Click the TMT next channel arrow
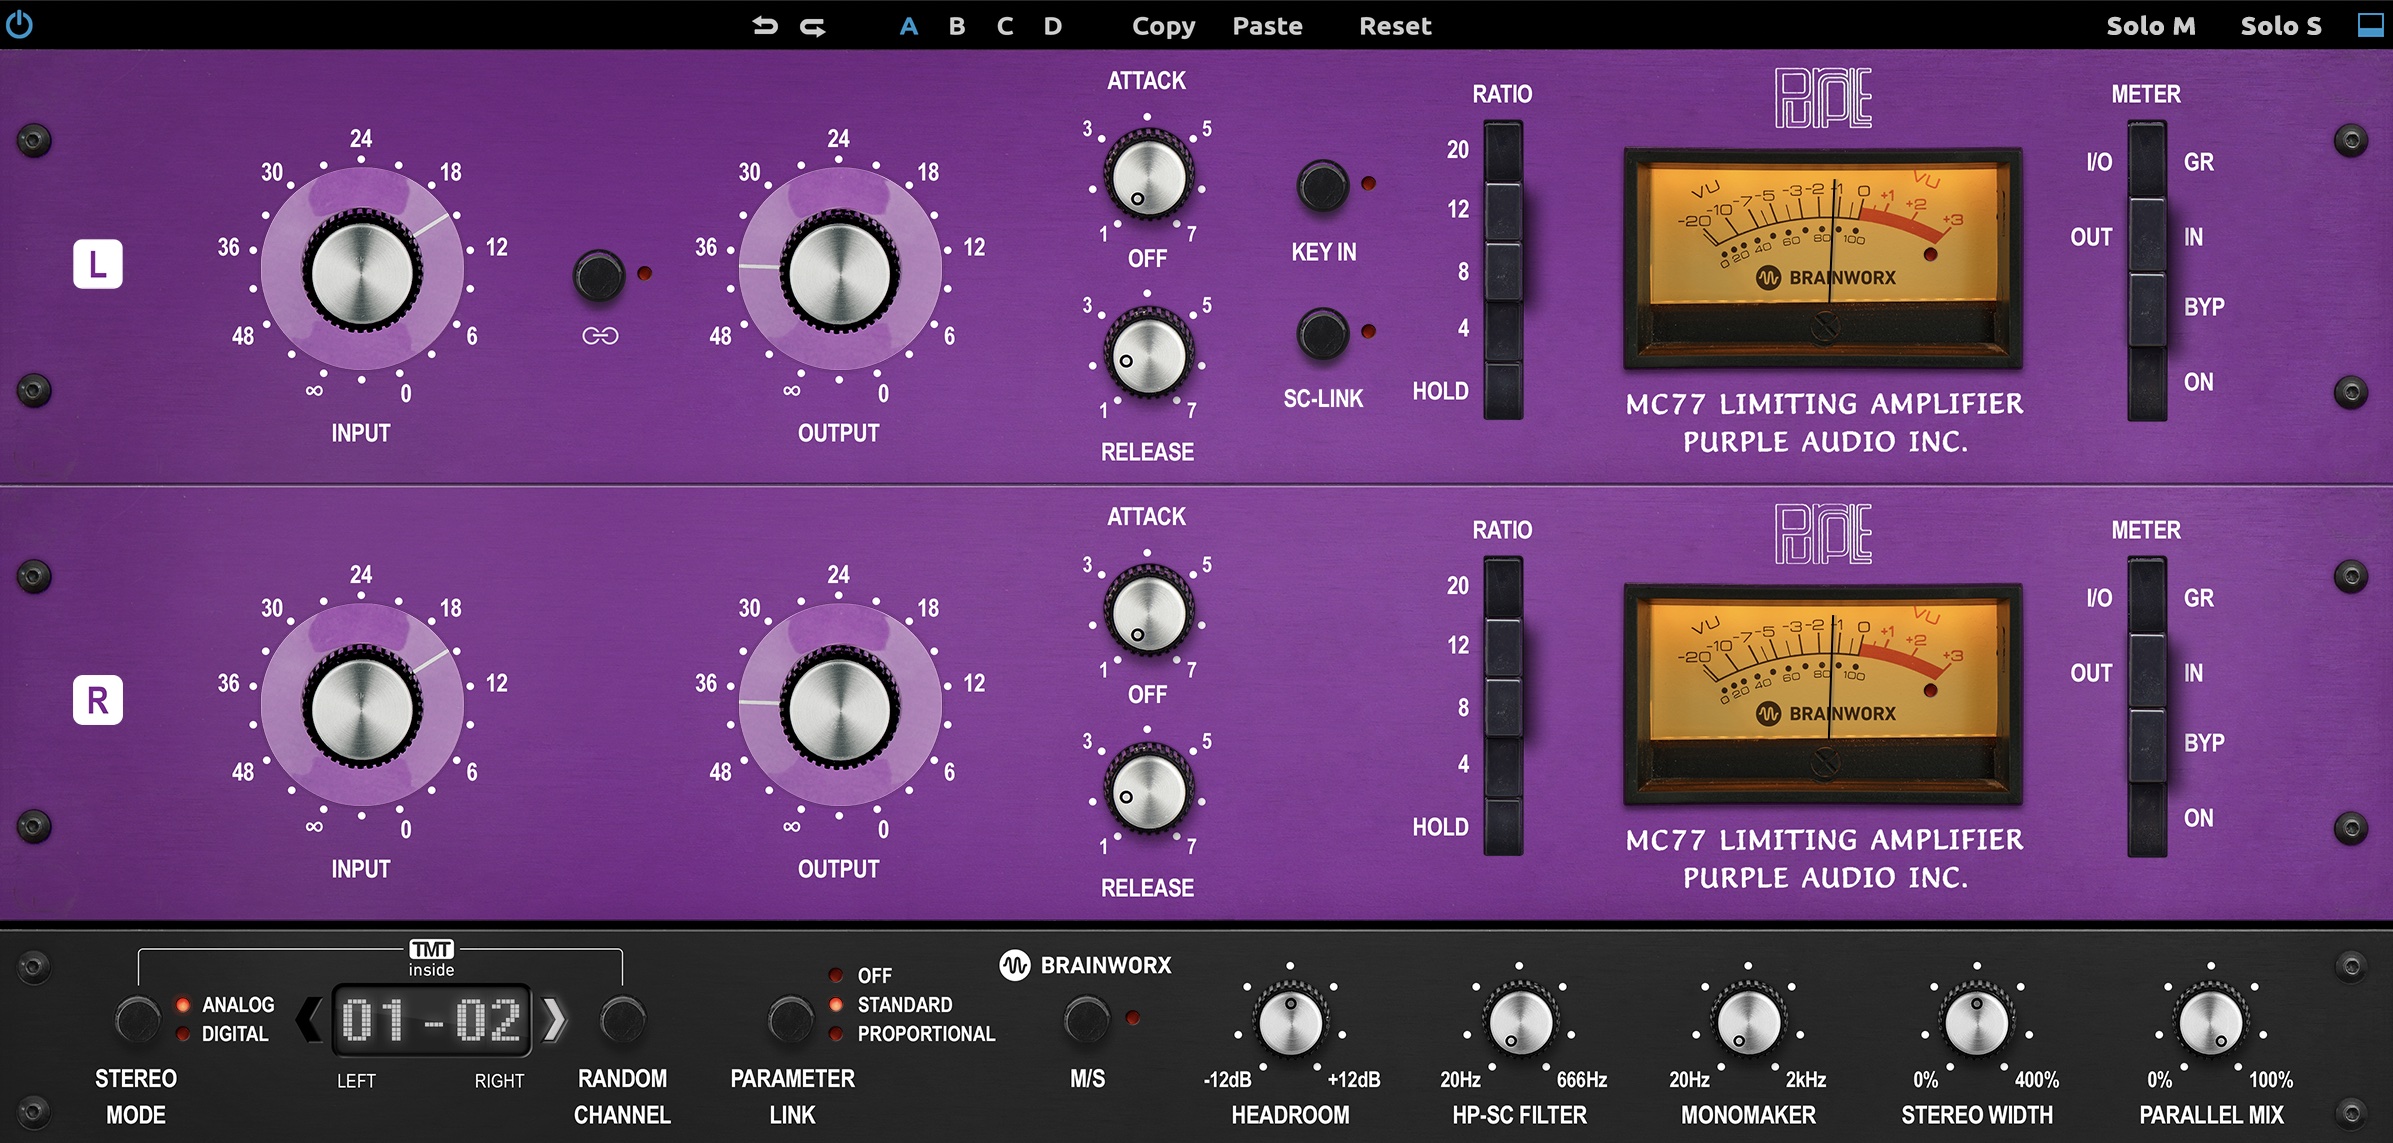This screenshot has height=1143, width=2393. pos(554,1020)
